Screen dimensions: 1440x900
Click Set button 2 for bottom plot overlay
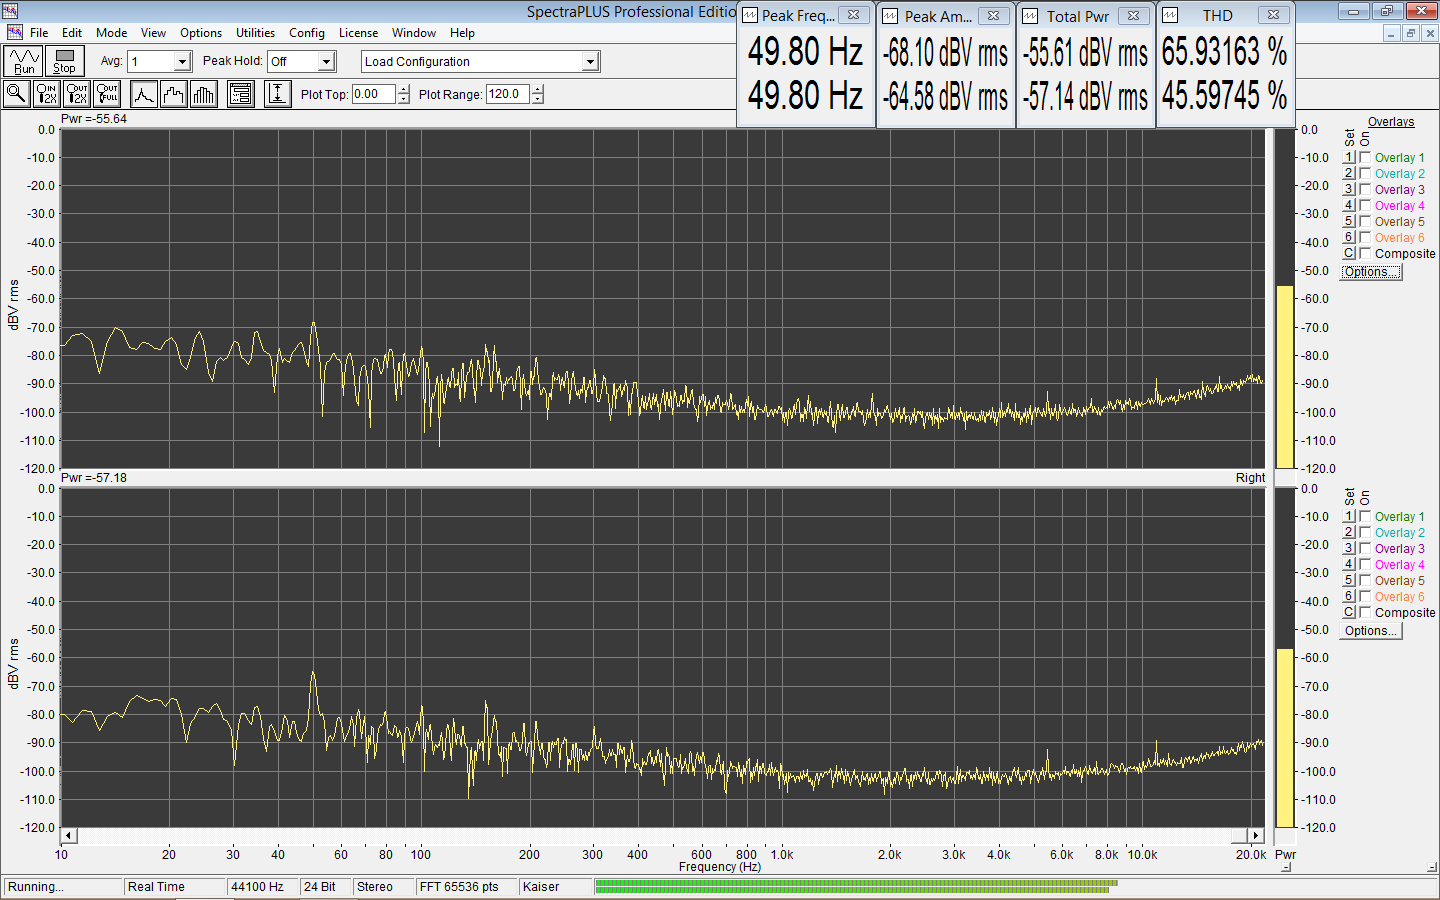pyautogui.click(x=1348, y=533)
